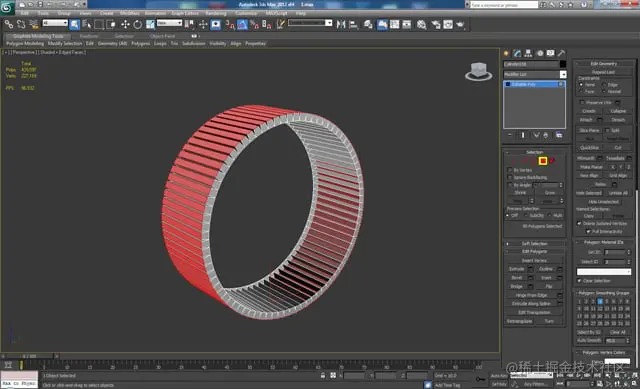Open the Graph Editors menu

pos(184,13)
